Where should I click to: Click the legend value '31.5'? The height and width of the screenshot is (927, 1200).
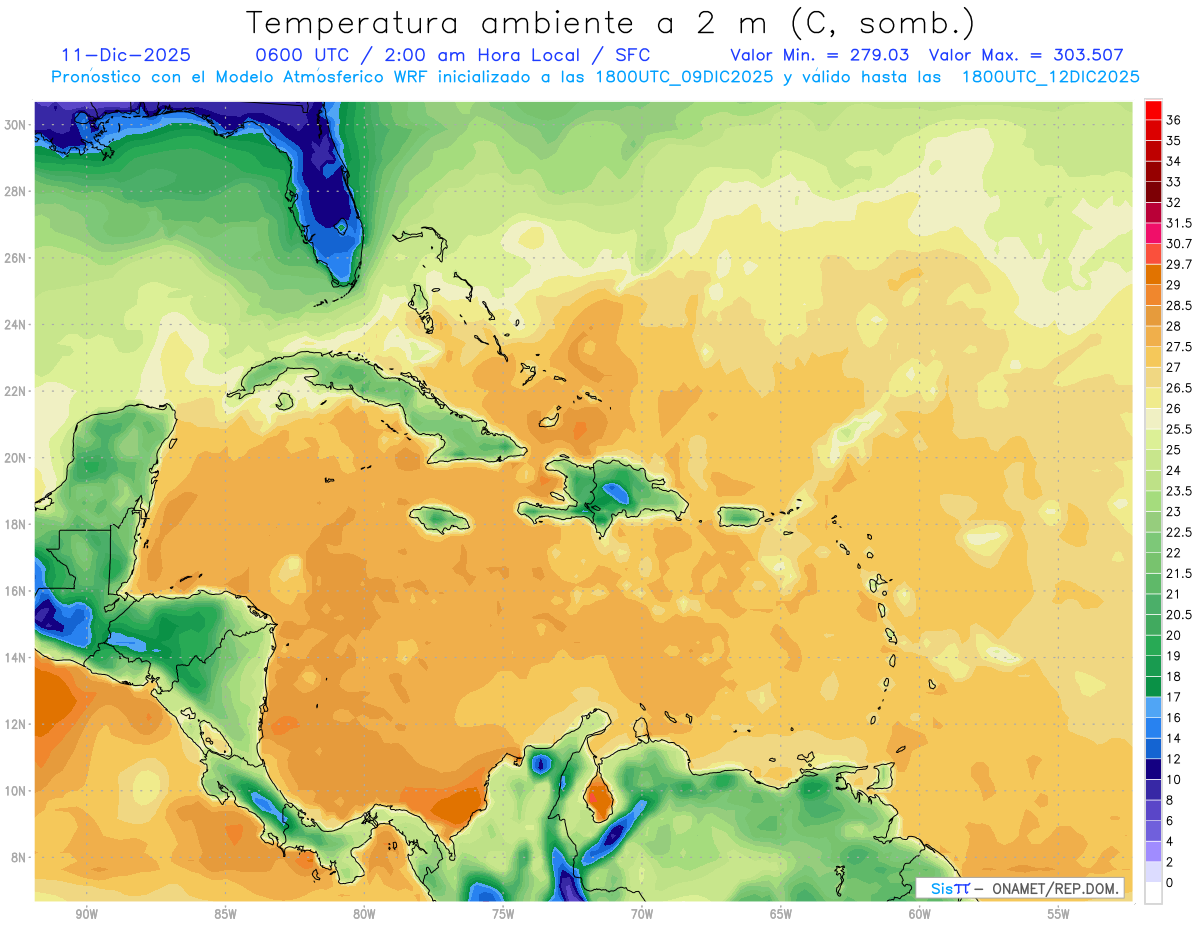(x=1179, y=223)
